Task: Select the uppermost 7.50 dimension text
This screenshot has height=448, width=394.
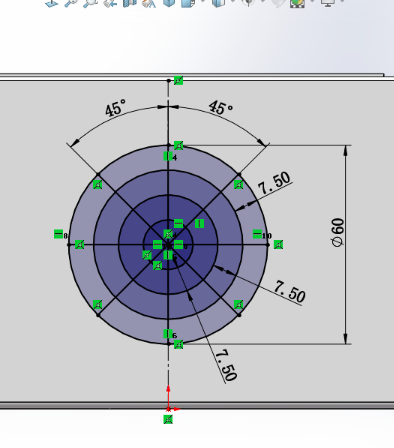Action: pyautogui.click(x=275, y=182)
